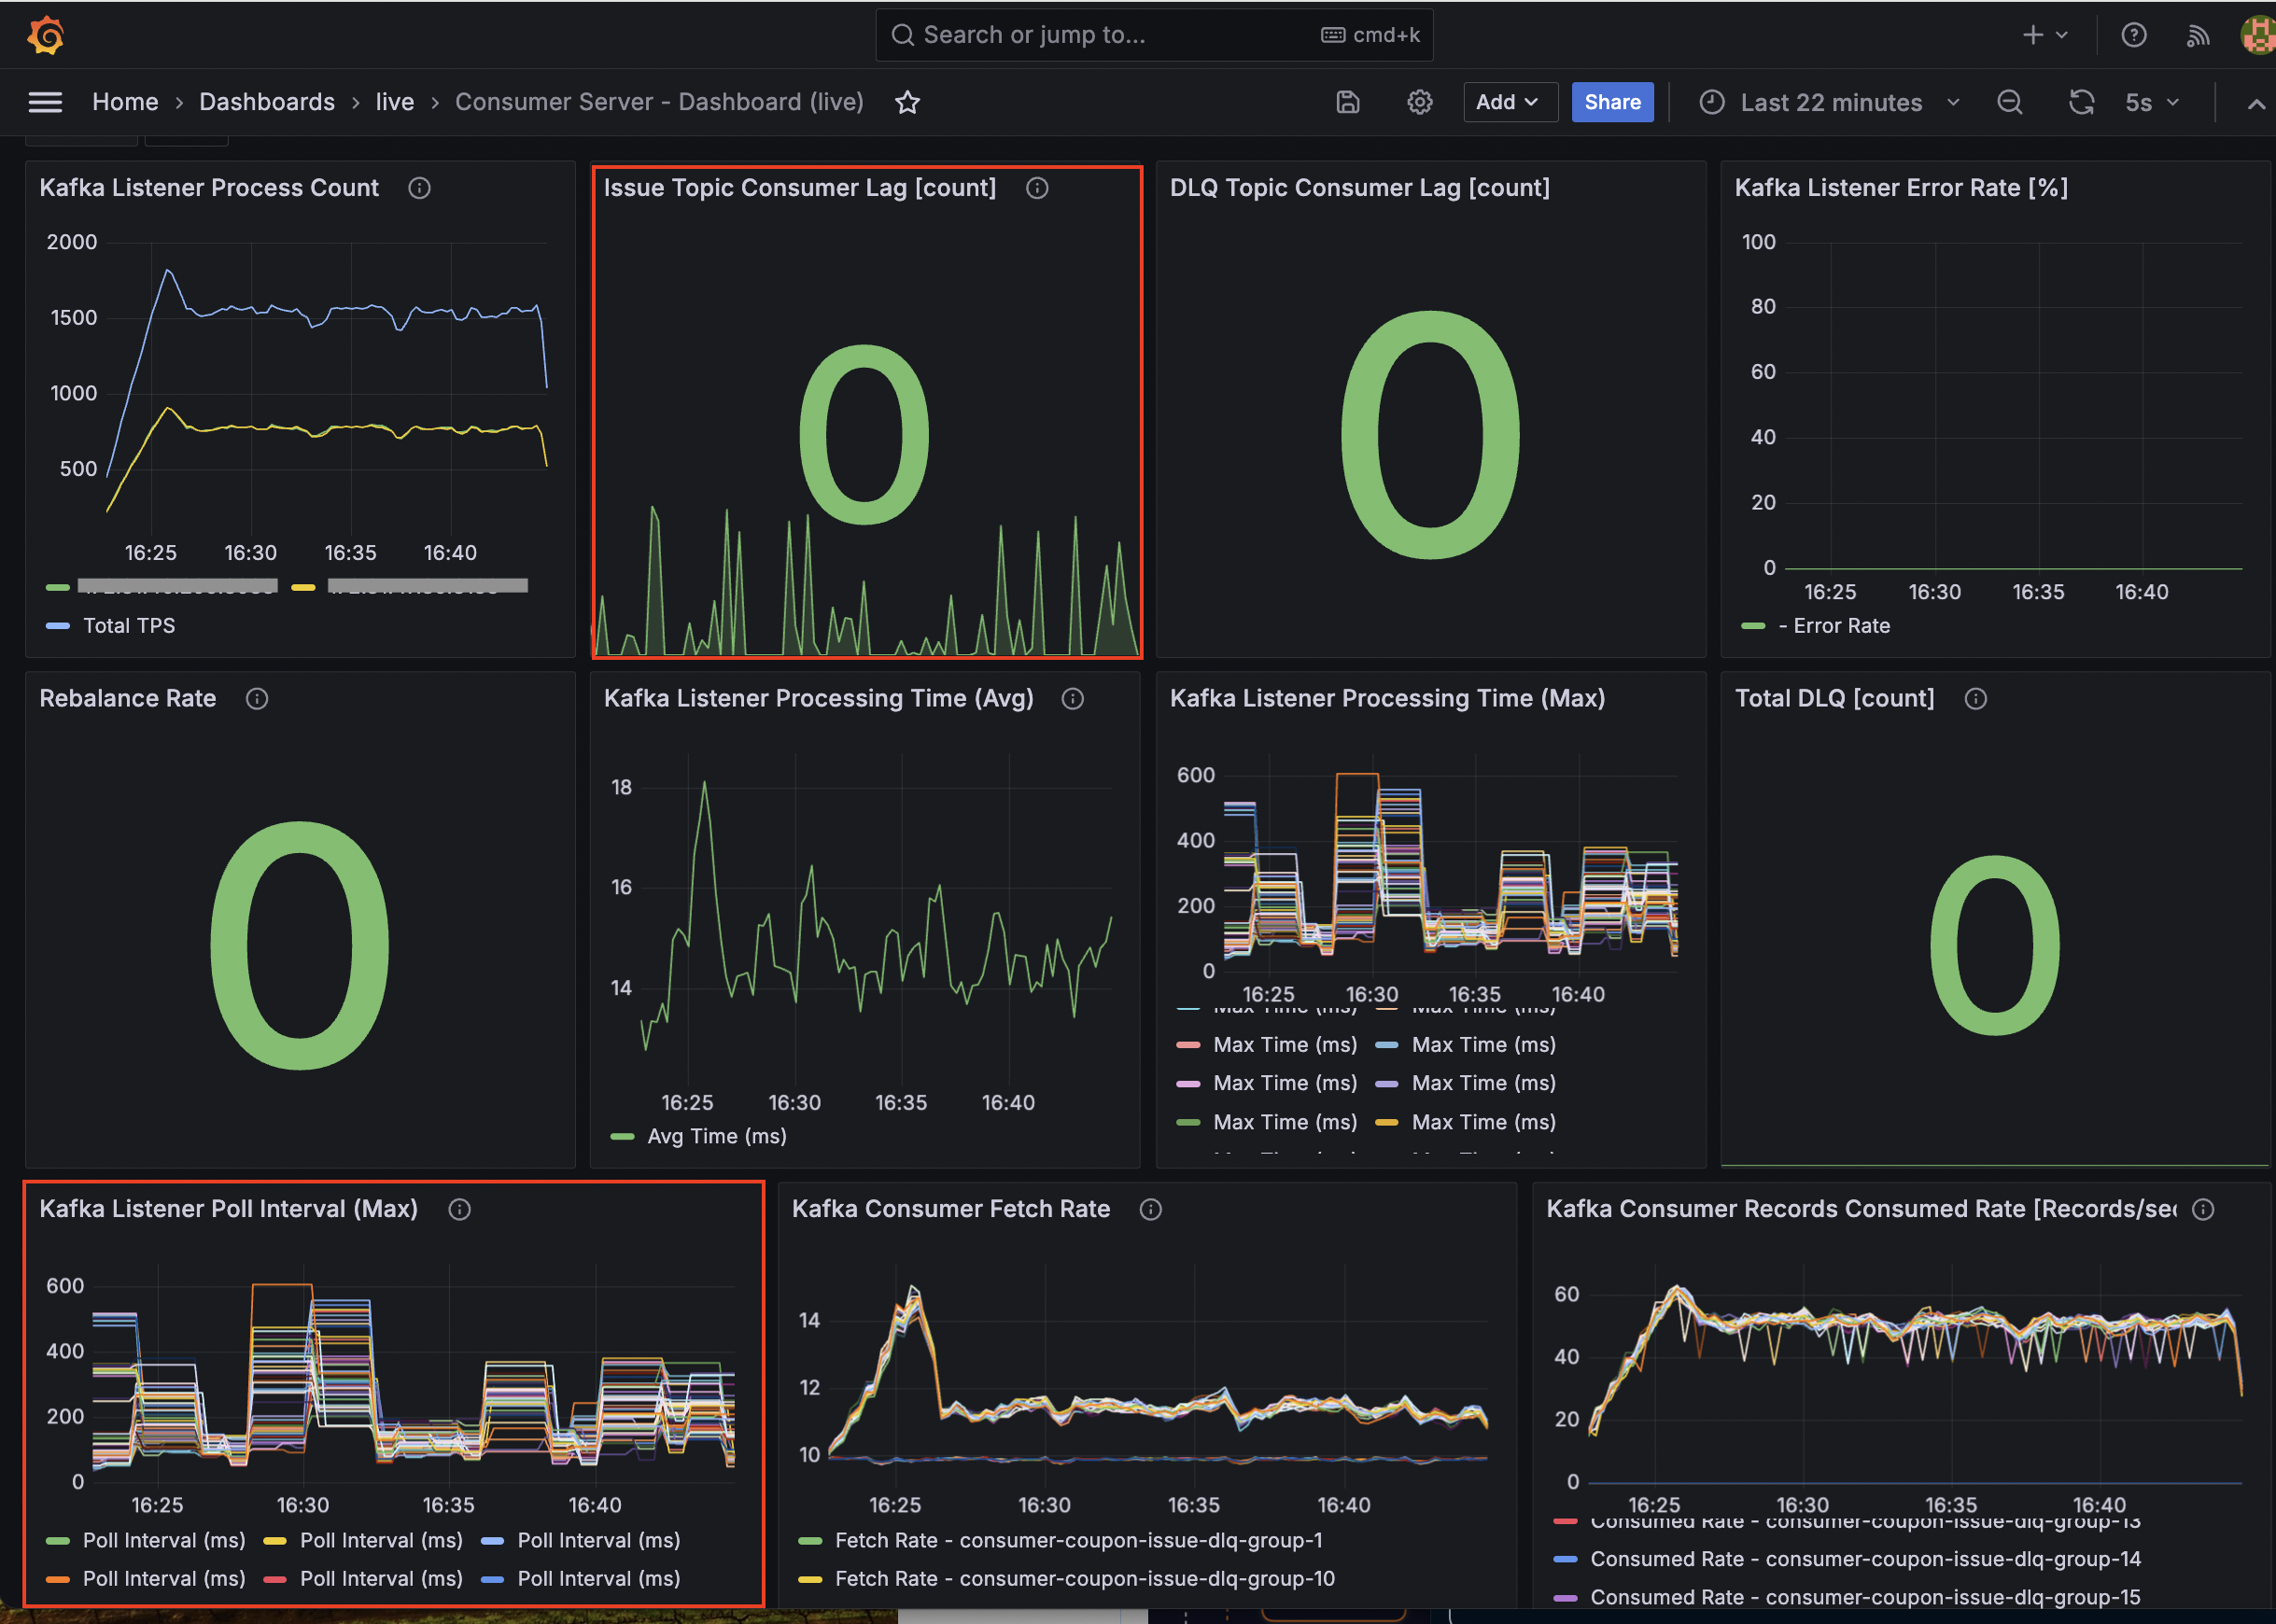Open the hamburger navigation menu
The image size is (2276, 1624).
coord(45,102)
